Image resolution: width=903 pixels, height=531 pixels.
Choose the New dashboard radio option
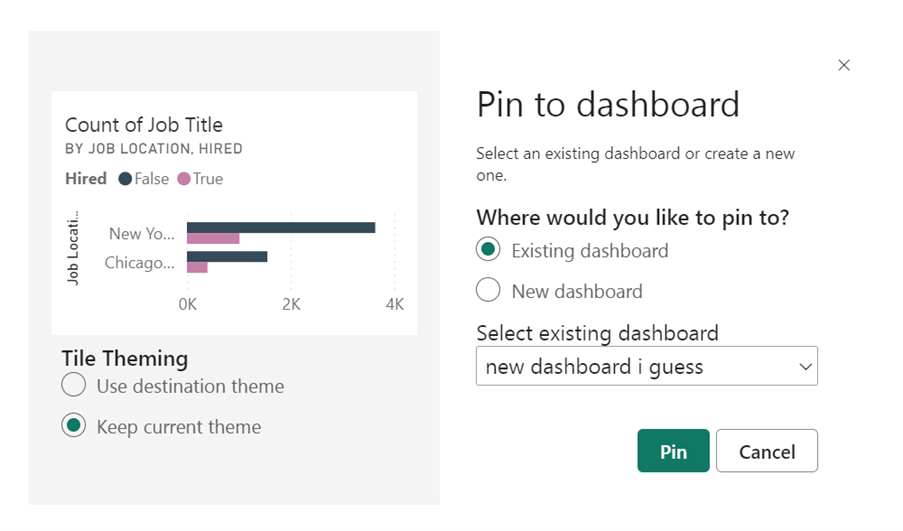click(488, 291)
